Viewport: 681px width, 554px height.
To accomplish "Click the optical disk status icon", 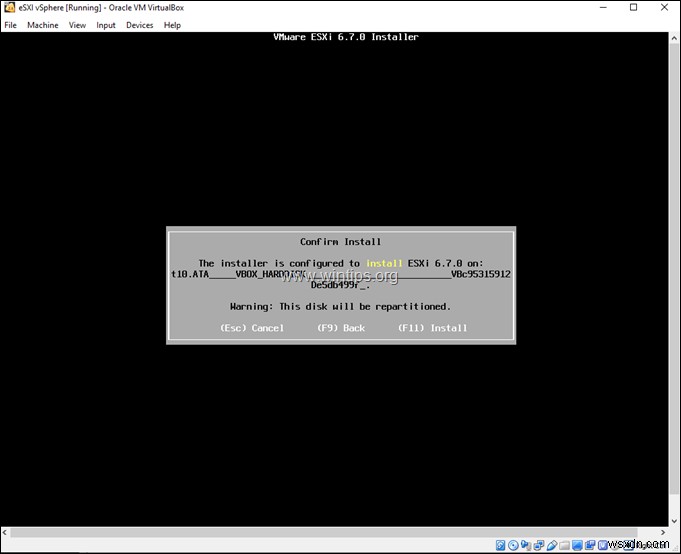I will tap(513, 545).
